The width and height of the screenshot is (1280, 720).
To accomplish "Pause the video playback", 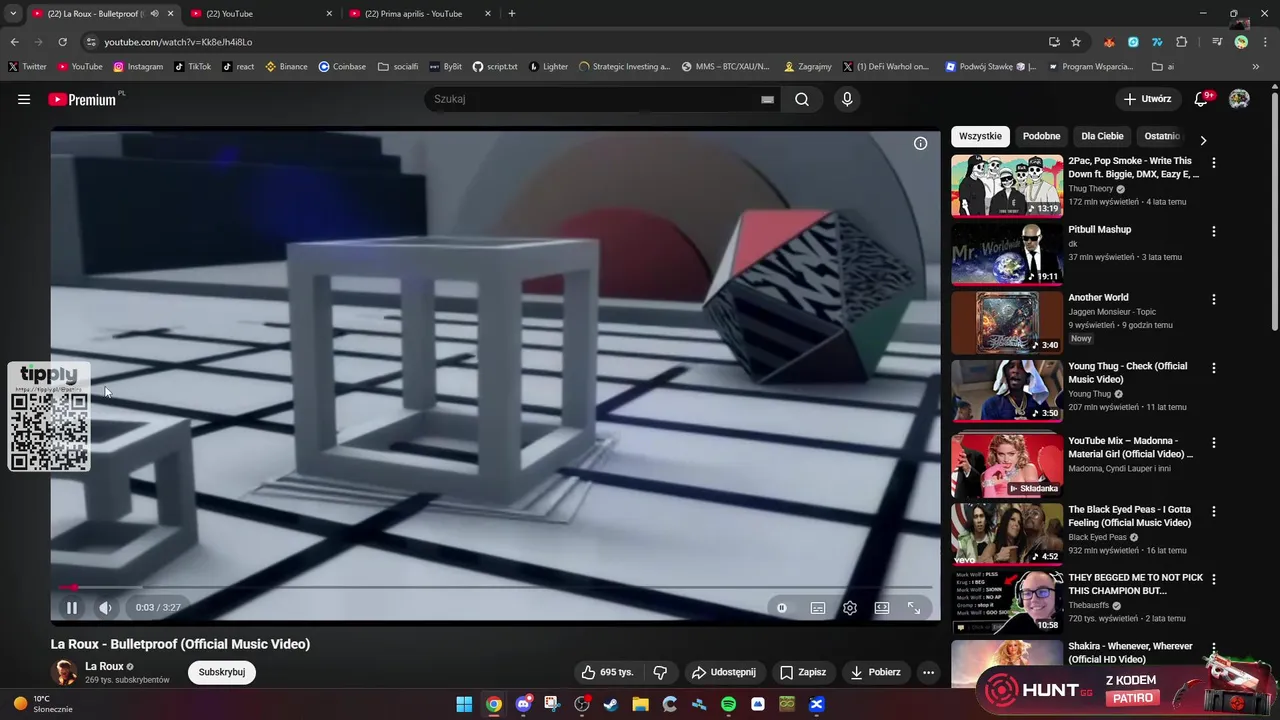I will 72,607.
